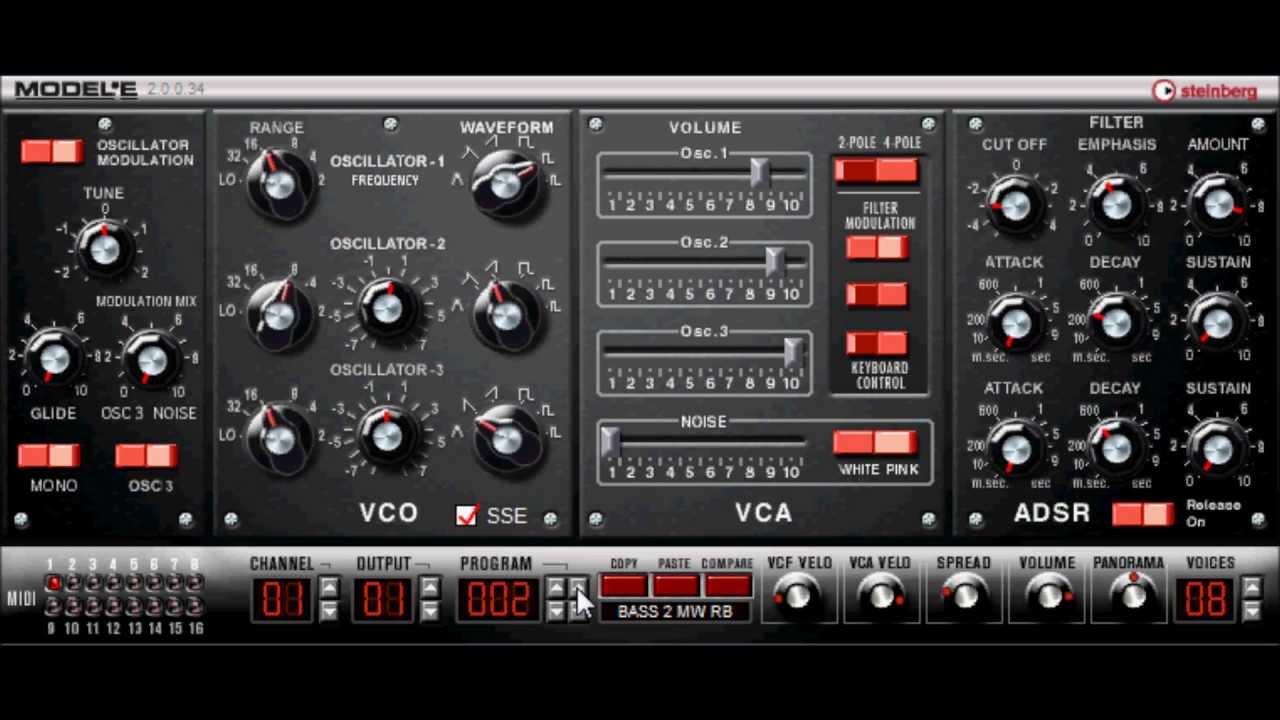Click the Osc.1 volume slider handle
Image resolution: width=1280 pixels, height=720 pixels.
[759, 172]
